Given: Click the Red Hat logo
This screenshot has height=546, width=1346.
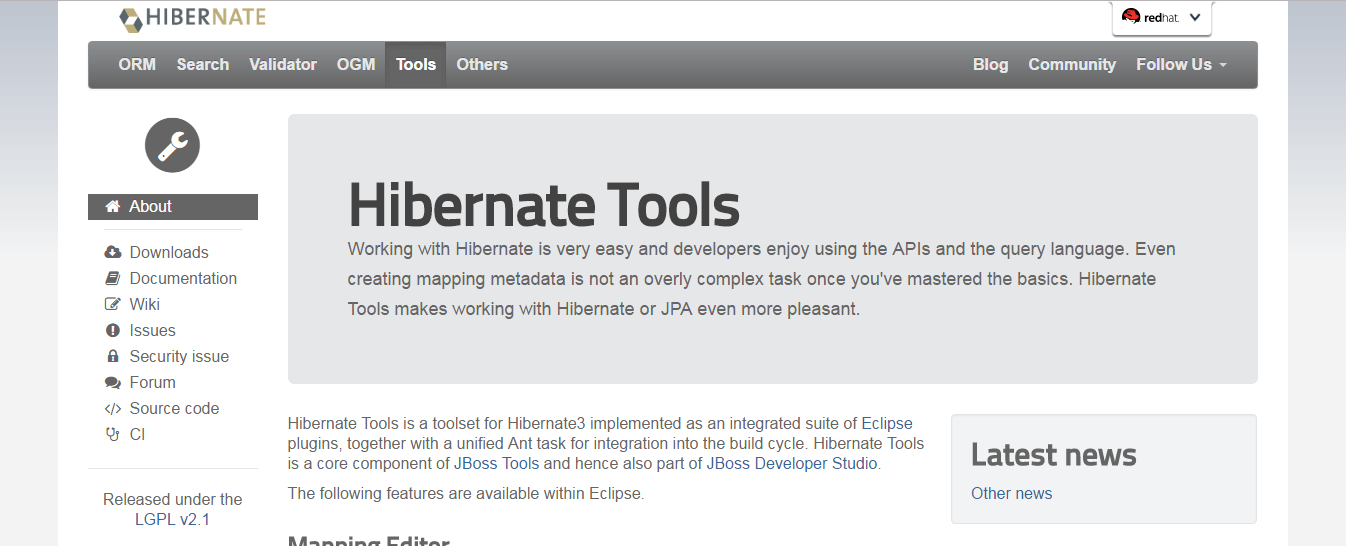Looking at the screenshot, I should pyautogui.click(x=1150, y=17).
